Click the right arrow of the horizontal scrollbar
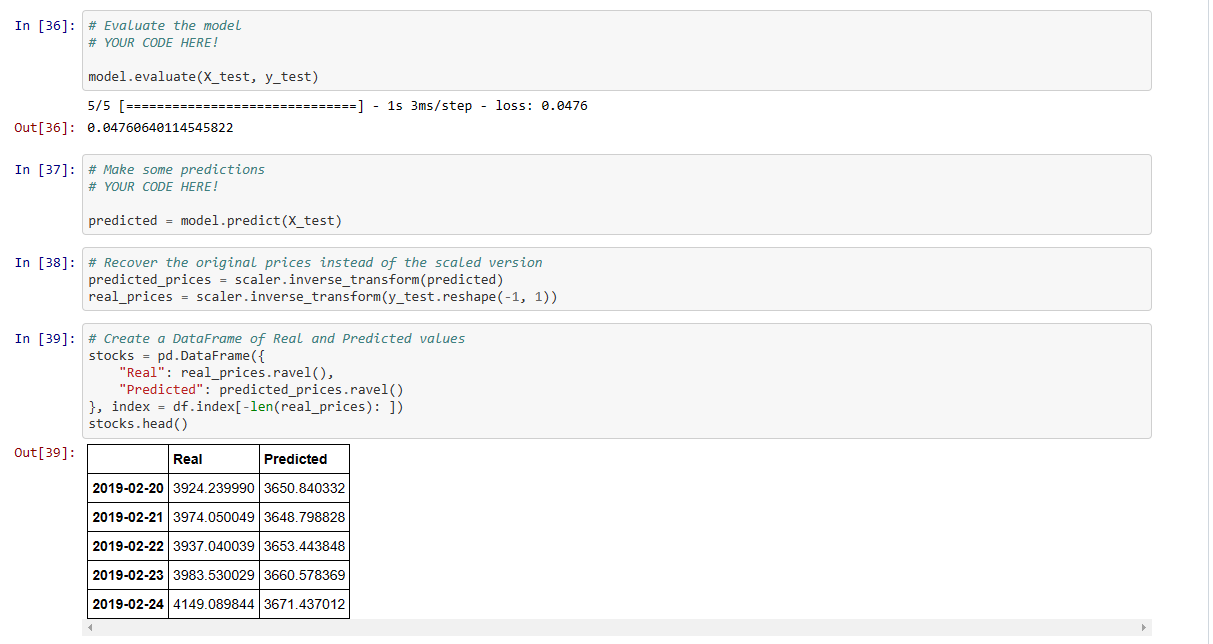The height and width of the screenshot is (644, 1213). 1144,628
